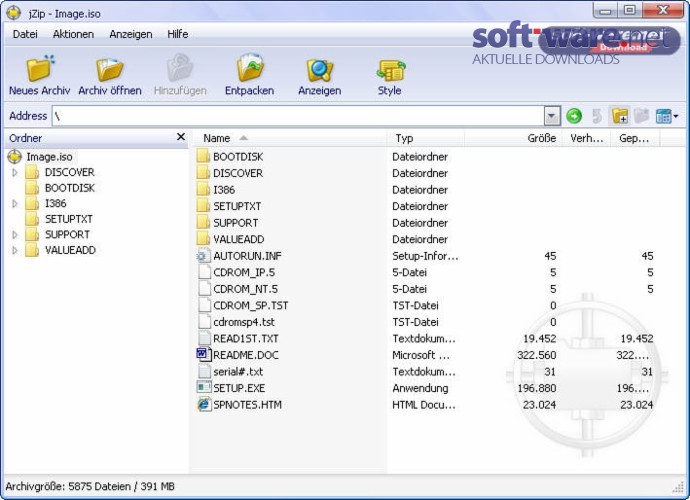
Task: Open the Anzeigen menu in menu bar
Action: pyautogui.click(x=131, y=34)
